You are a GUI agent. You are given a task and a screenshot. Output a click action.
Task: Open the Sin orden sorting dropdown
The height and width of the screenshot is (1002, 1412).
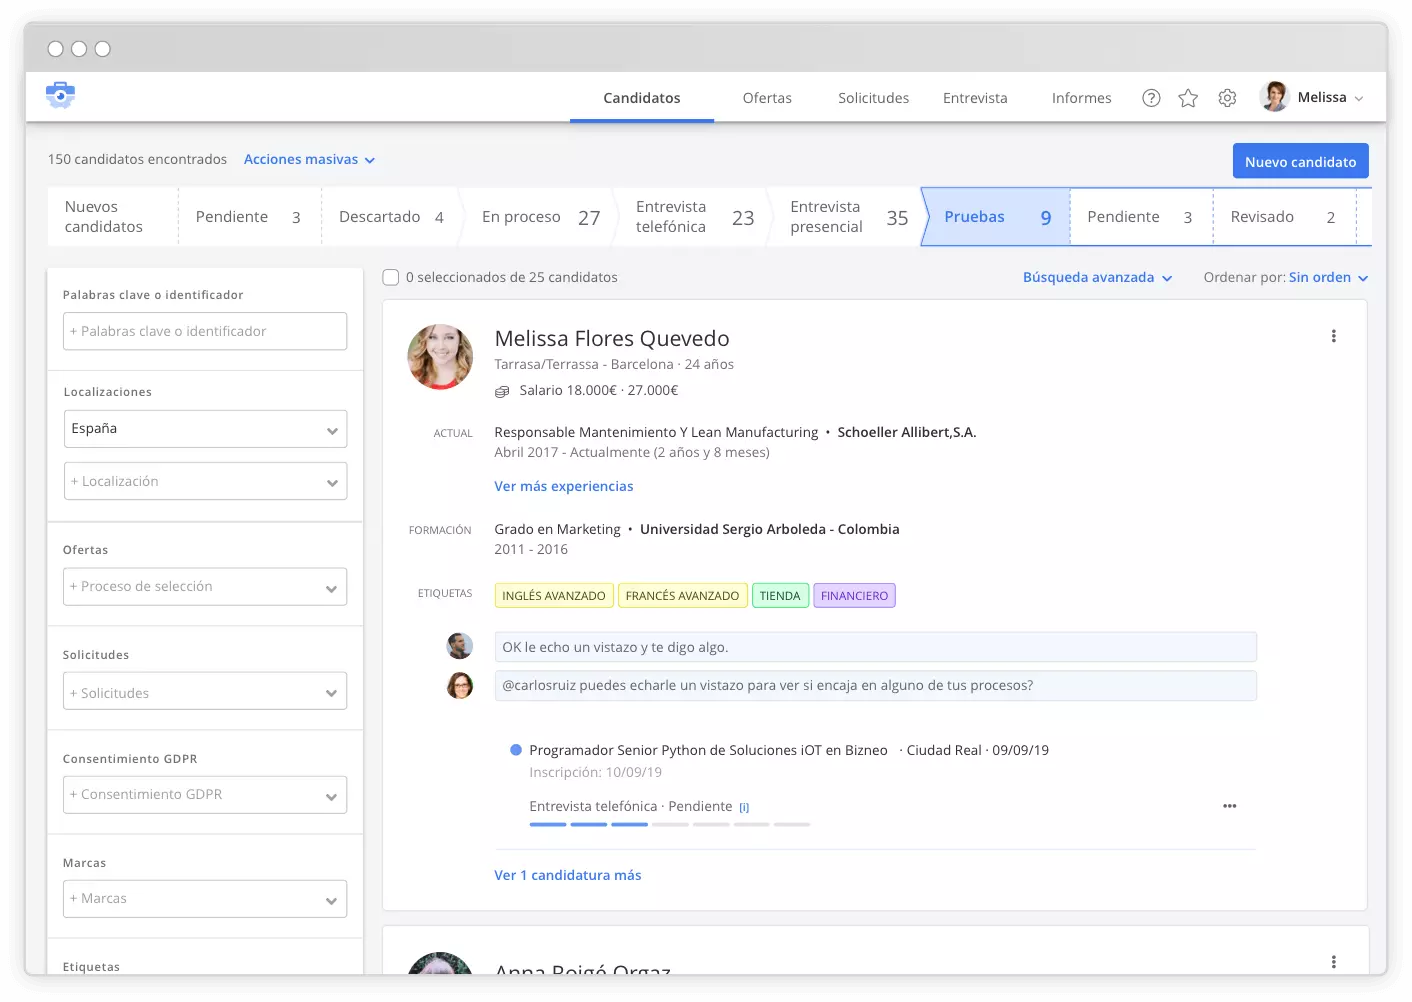coord(1328,277)
